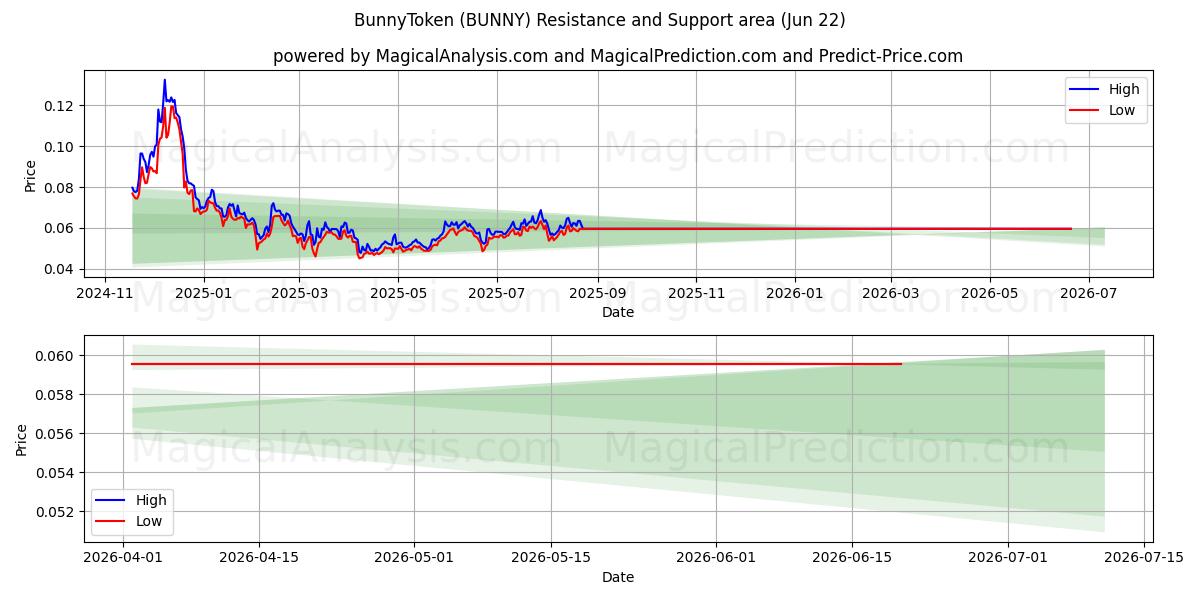Click the 2026-07 date tick label
The image size is (1200, 600).
click(x=1089, y=294)
